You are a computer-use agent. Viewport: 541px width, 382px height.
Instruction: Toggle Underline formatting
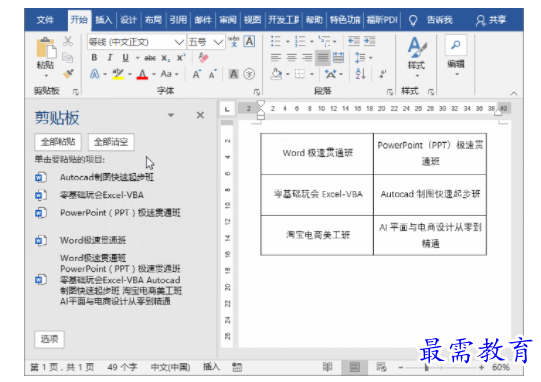click(126, 58)
